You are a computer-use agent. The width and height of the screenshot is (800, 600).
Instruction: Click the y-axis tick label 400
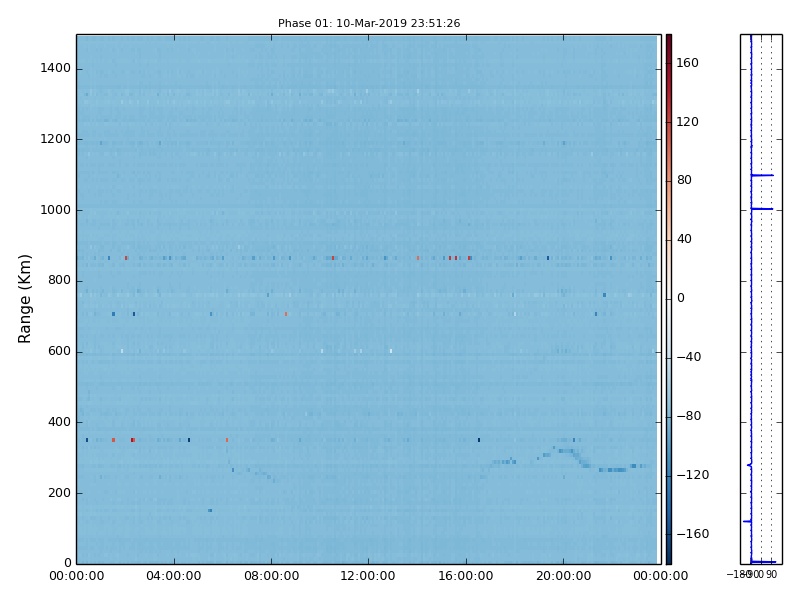pyautogui.click(x=59, y=422)
